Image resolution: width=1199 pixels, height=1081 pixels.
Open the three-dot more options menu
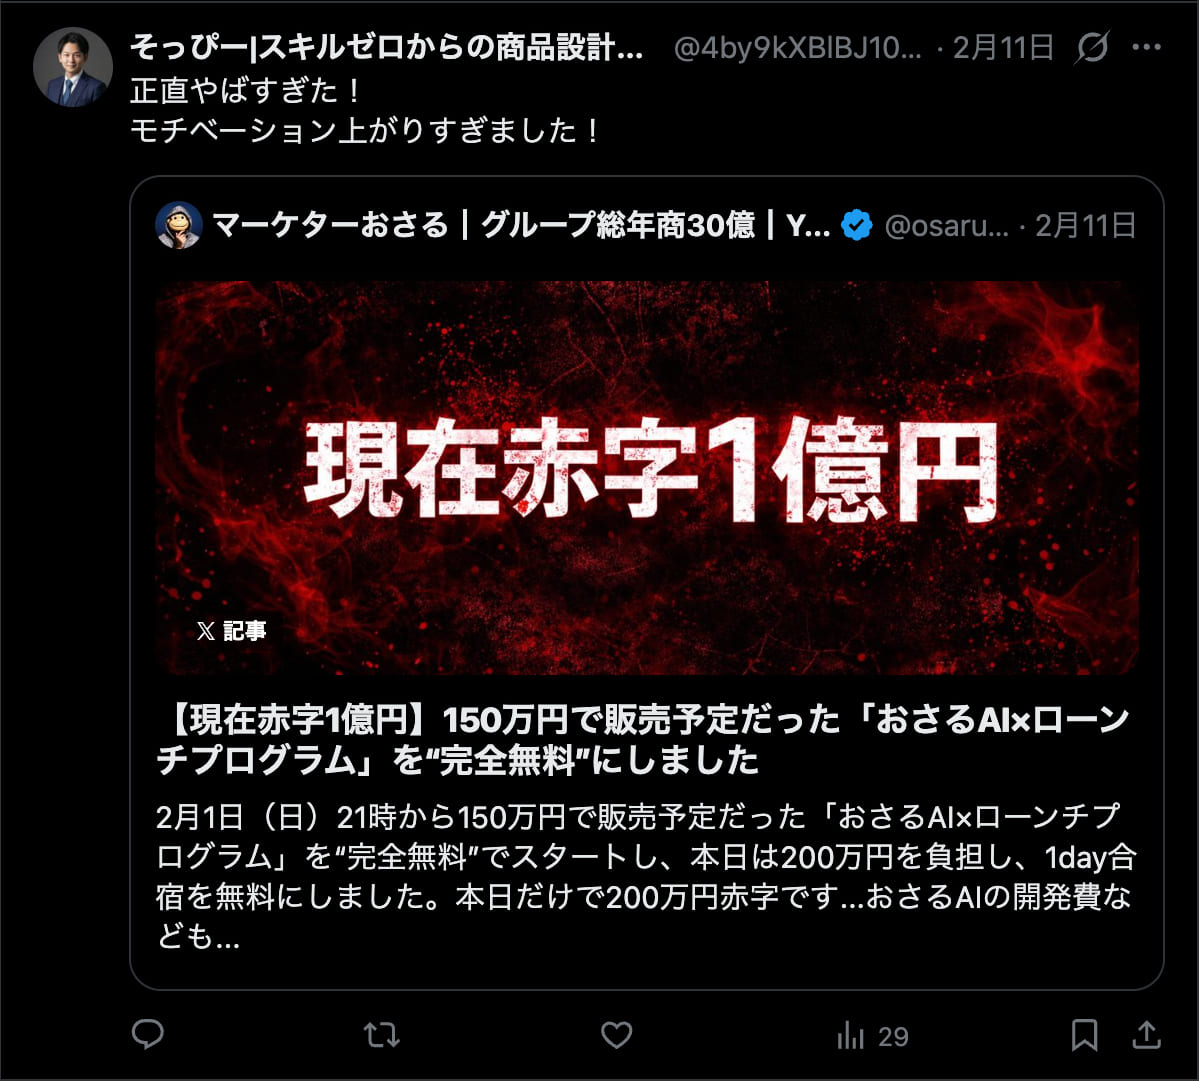[x=1146, y=47]
